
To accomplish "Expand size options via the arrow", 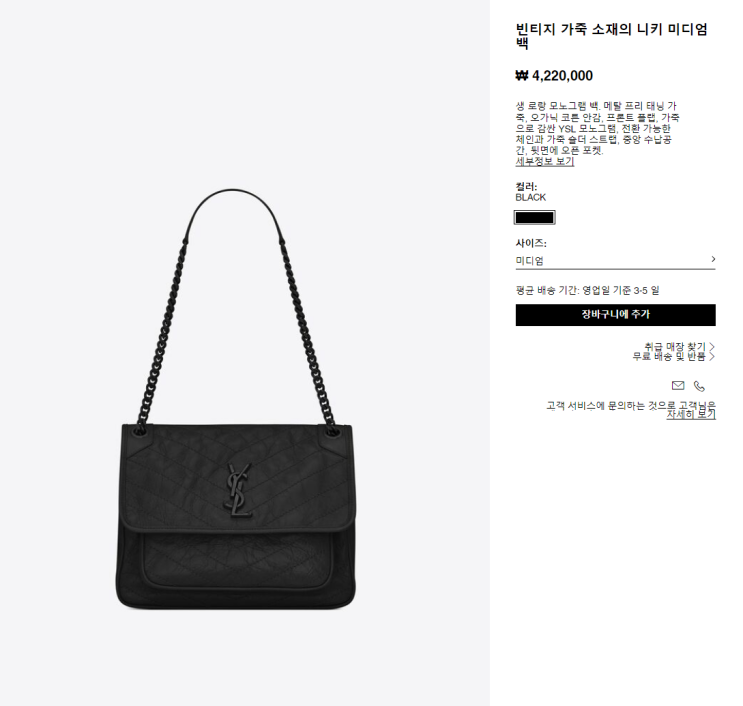I will [713, 259].
